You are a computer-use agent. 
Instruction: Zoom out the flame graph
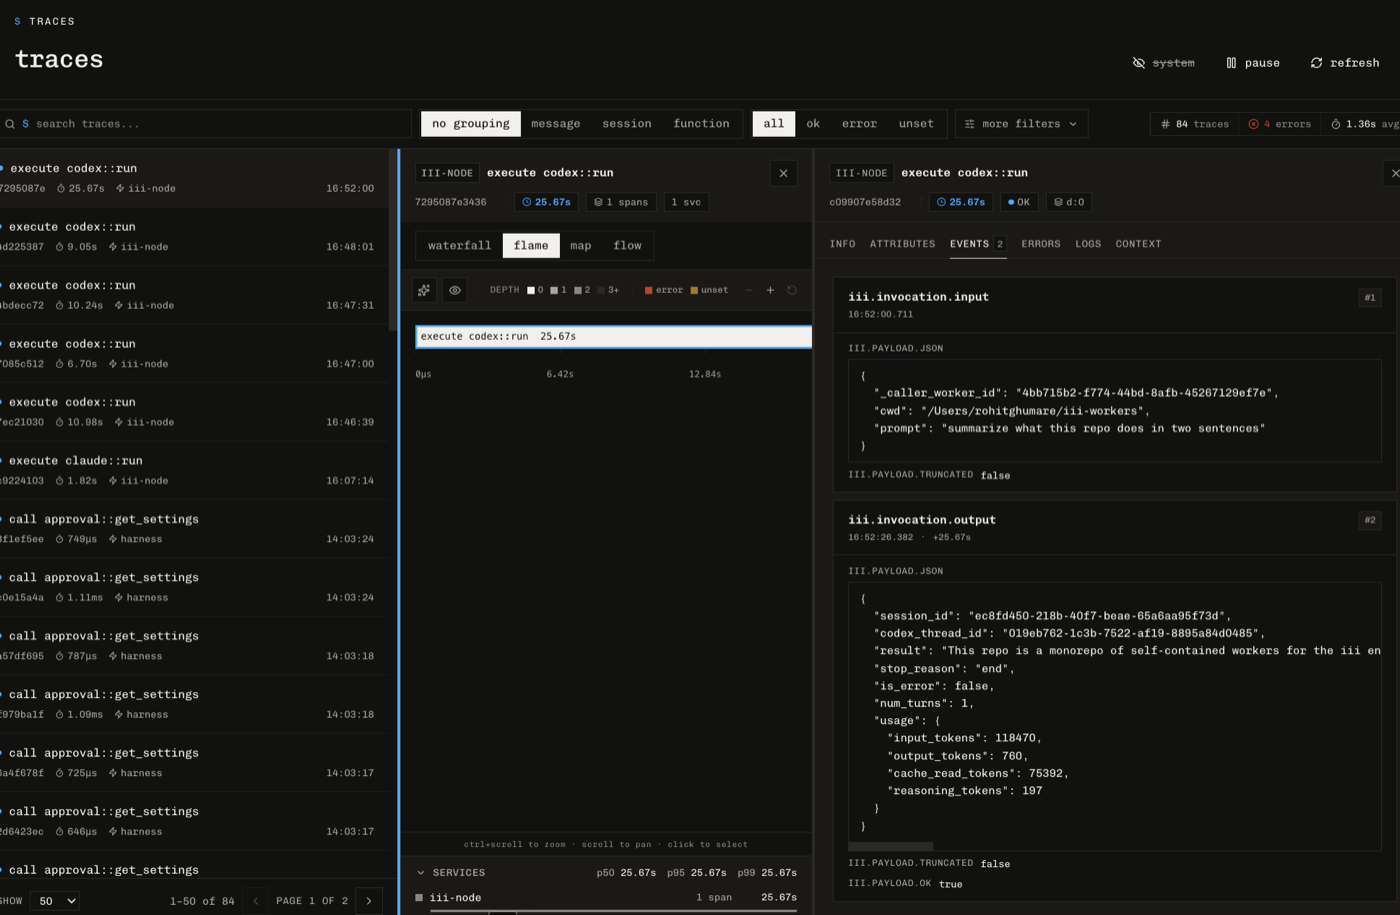point(748,290)
